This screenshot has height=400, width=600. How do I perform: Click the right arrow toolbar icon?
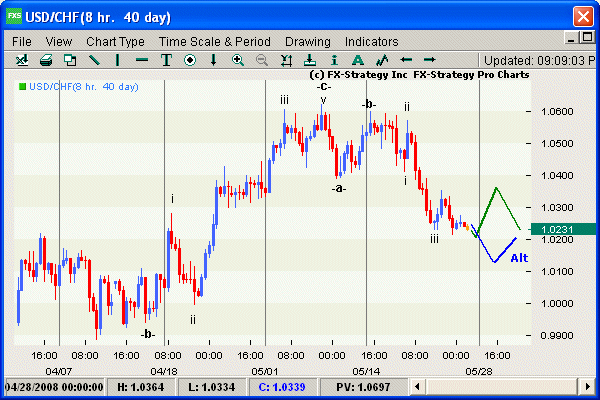pyautogui.click(x=430, y=60)
